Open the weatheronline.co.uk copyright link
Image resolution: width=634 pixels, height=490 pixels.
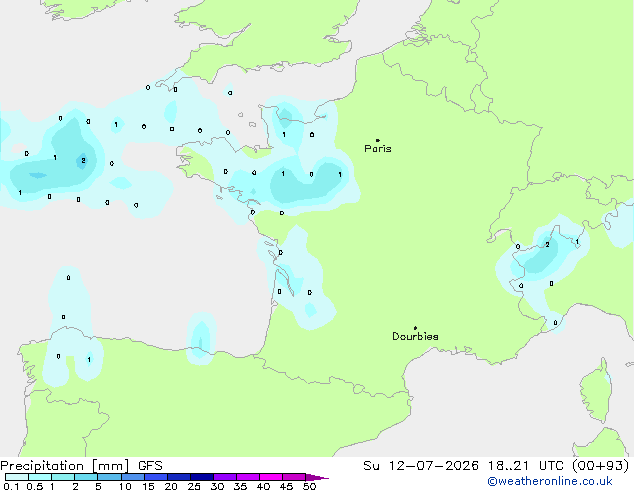coord(550,481)
